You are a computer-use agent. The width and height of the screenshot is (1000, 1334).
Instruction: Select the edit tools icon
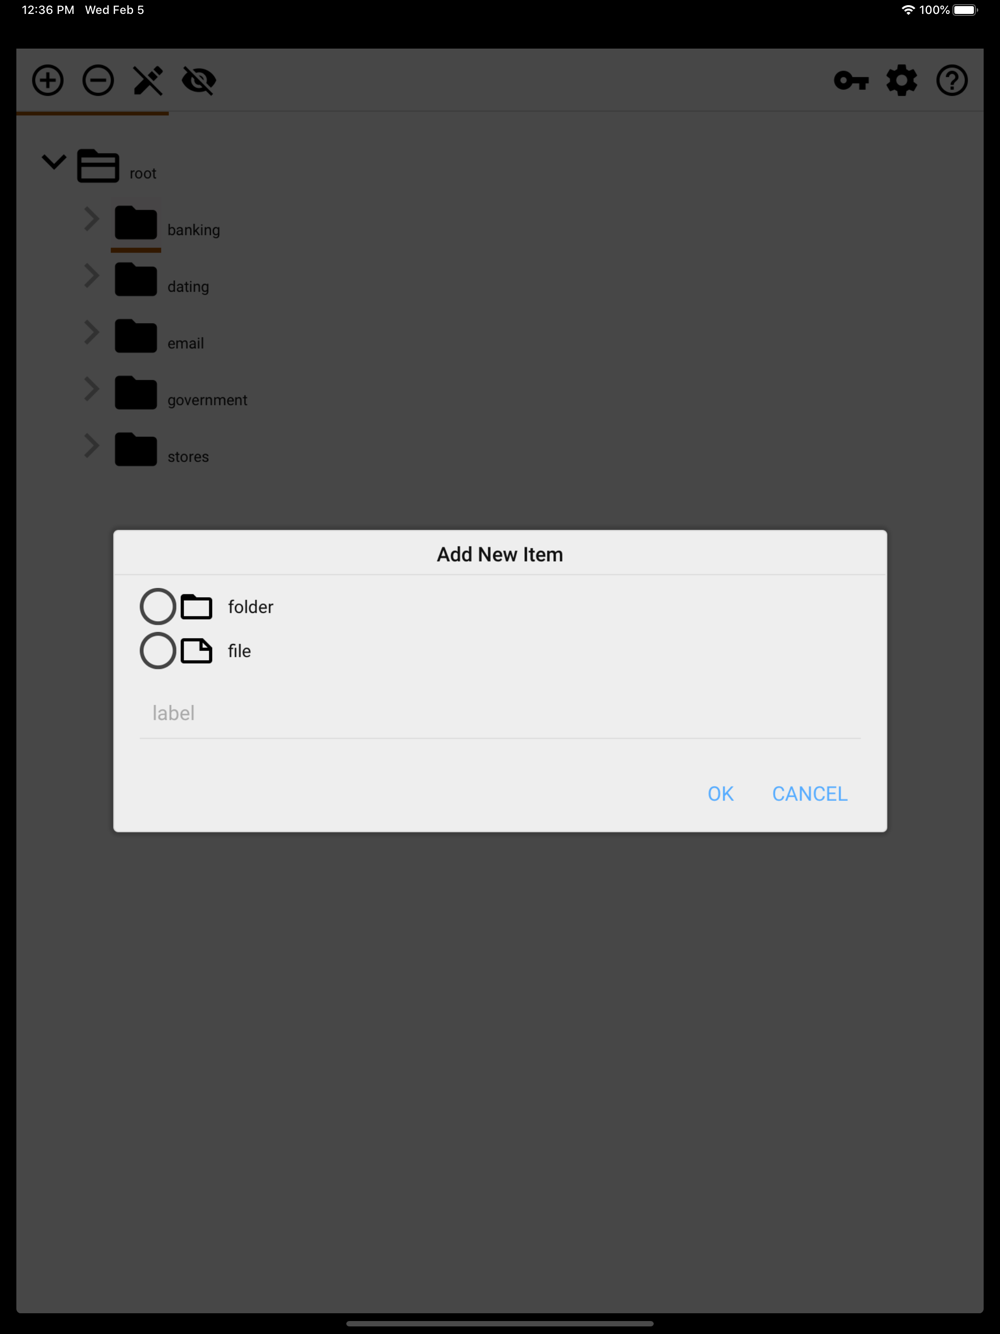(x=148, y=80)
